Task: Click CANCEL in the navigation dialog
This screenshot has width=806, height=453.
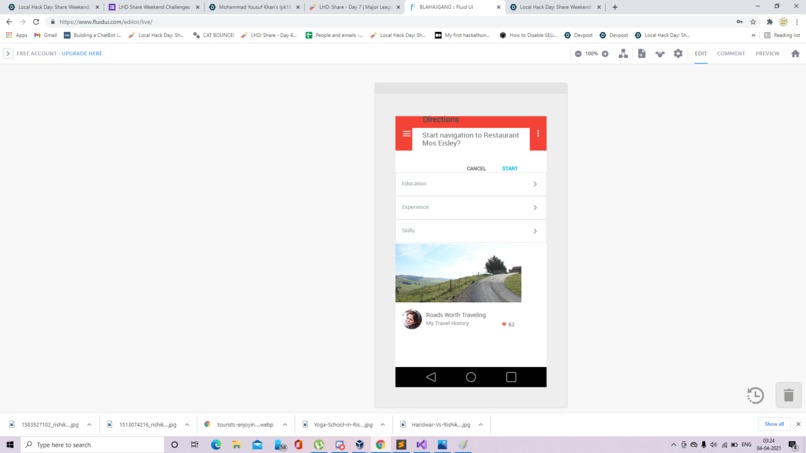Action: pos(476,169)
